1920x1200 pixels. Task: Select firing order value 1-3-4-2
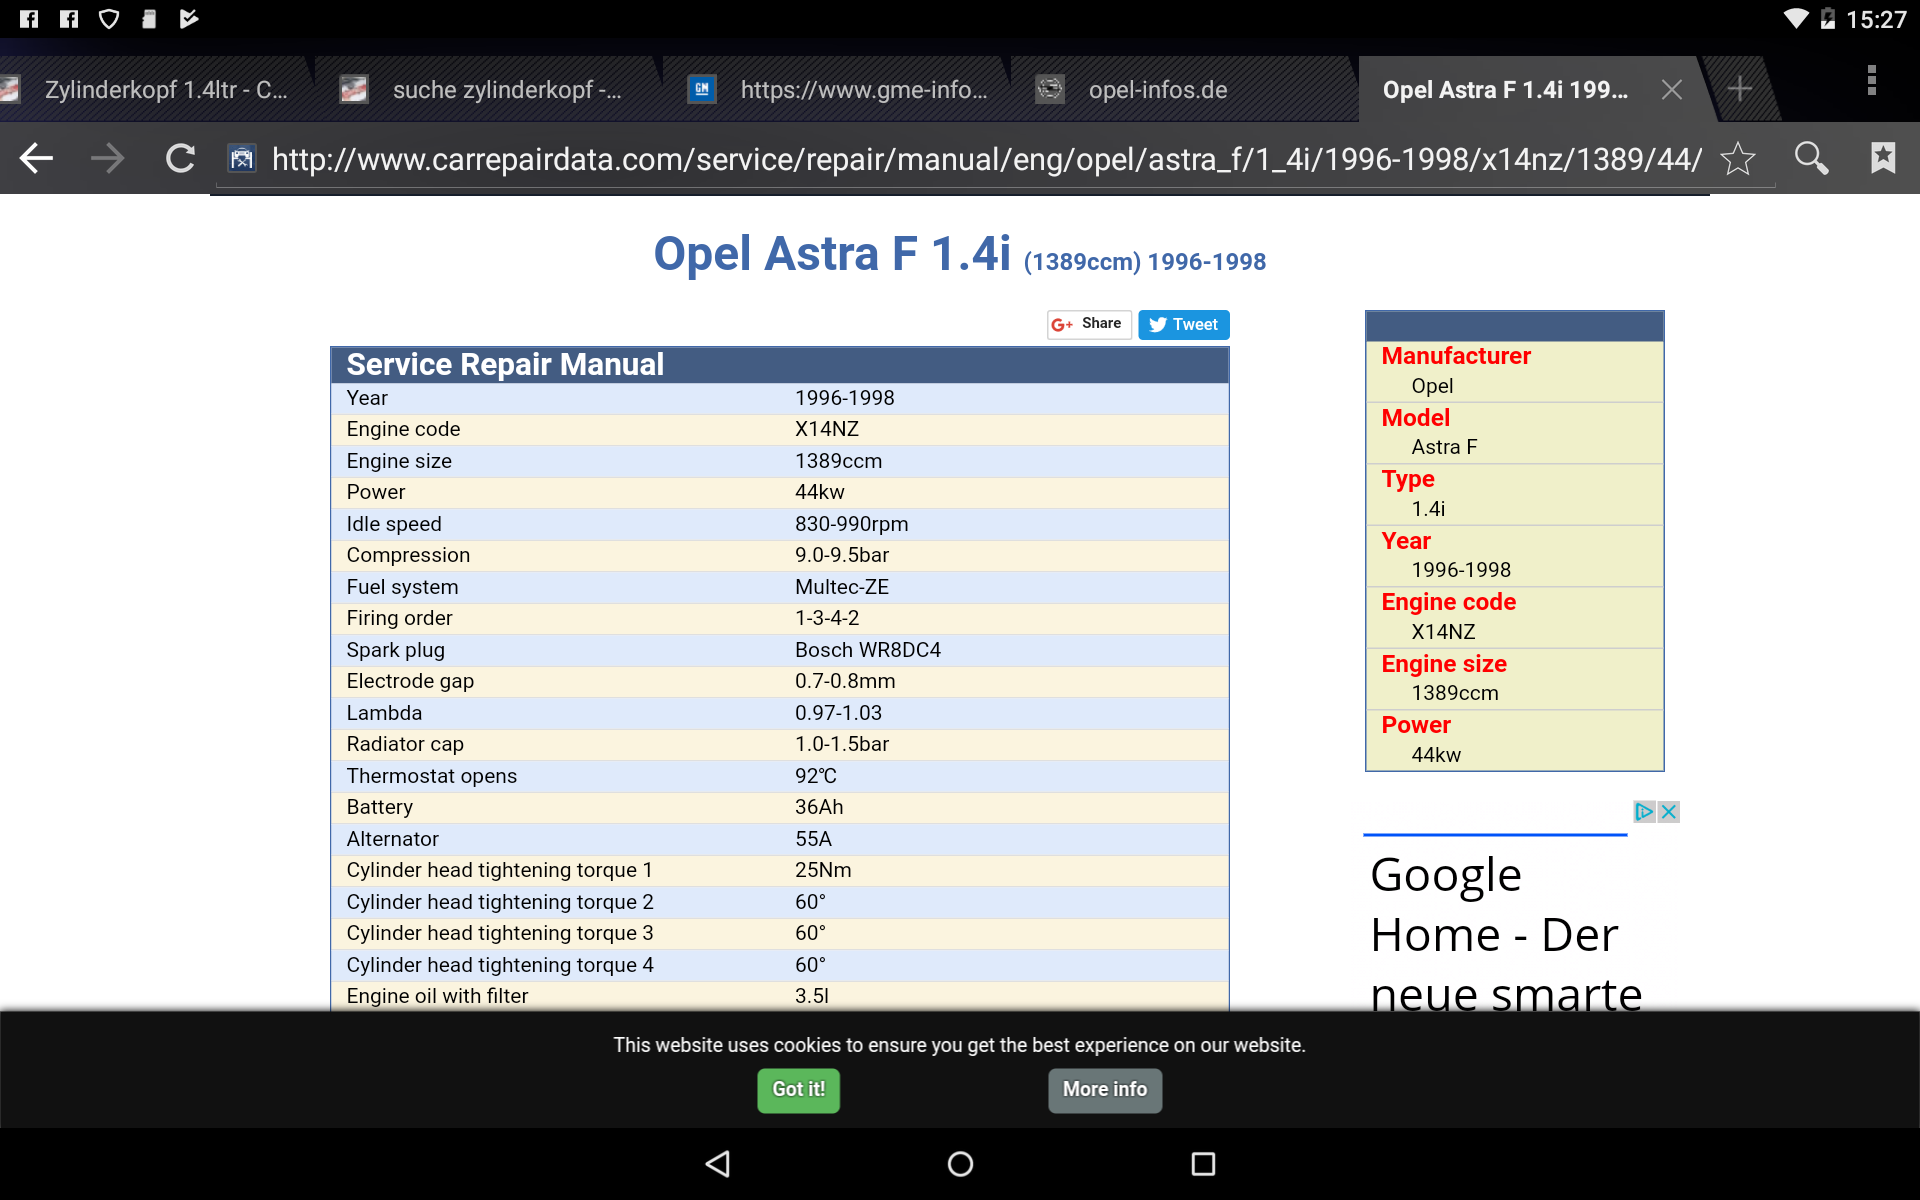(827, 618)
